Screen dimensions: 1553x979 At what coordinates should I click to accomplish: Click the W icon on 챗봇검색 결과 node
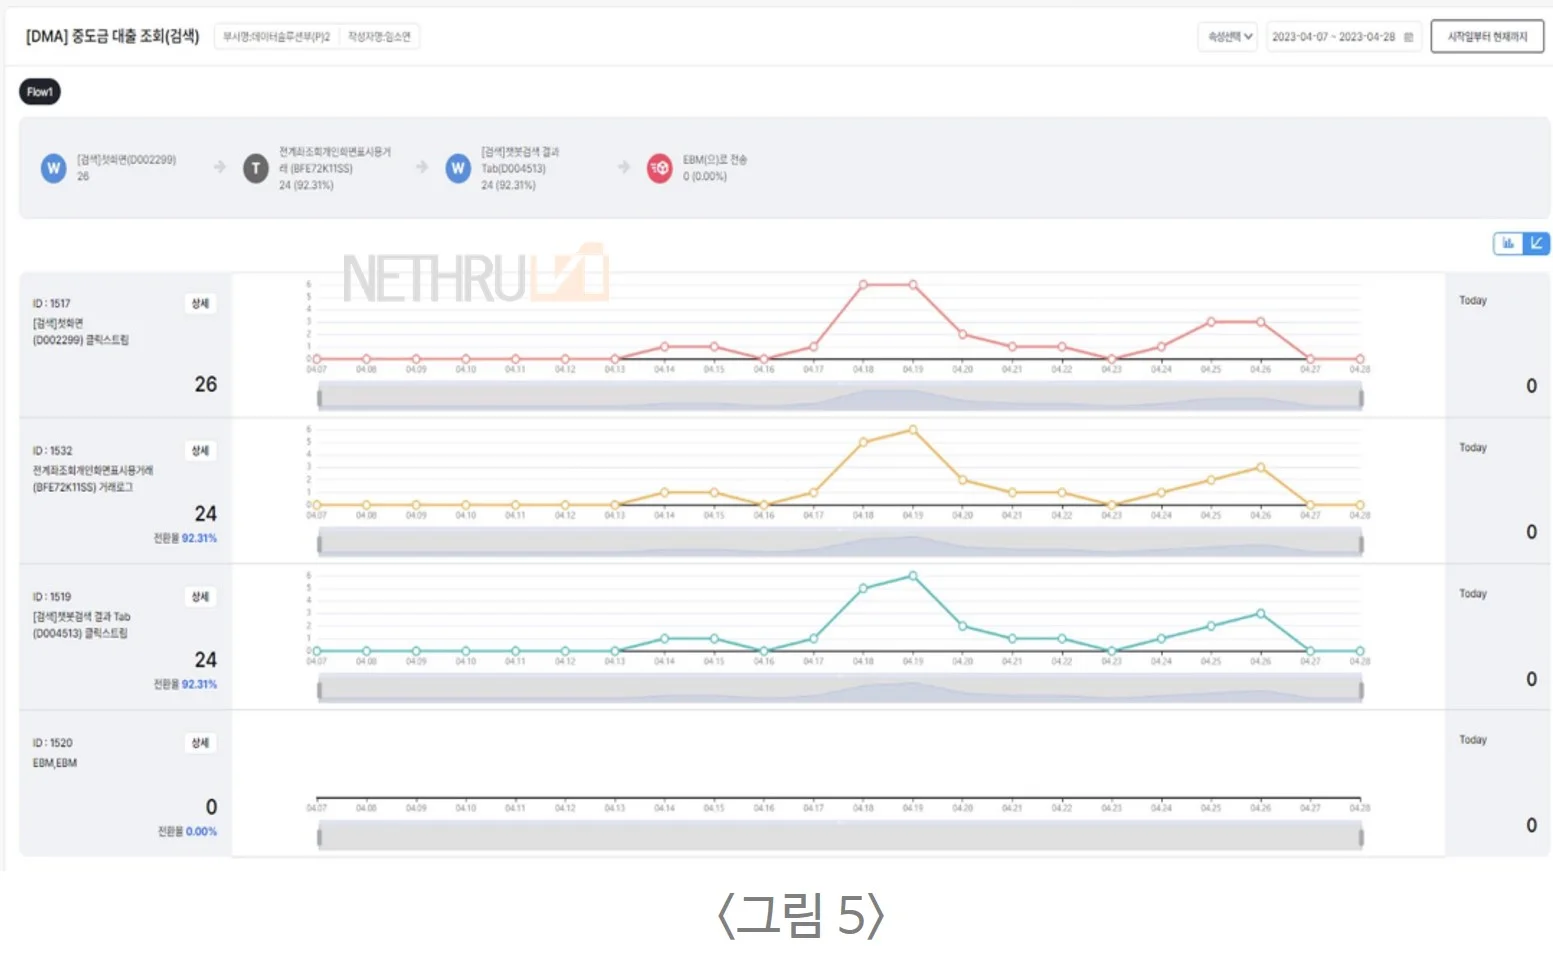458,168
